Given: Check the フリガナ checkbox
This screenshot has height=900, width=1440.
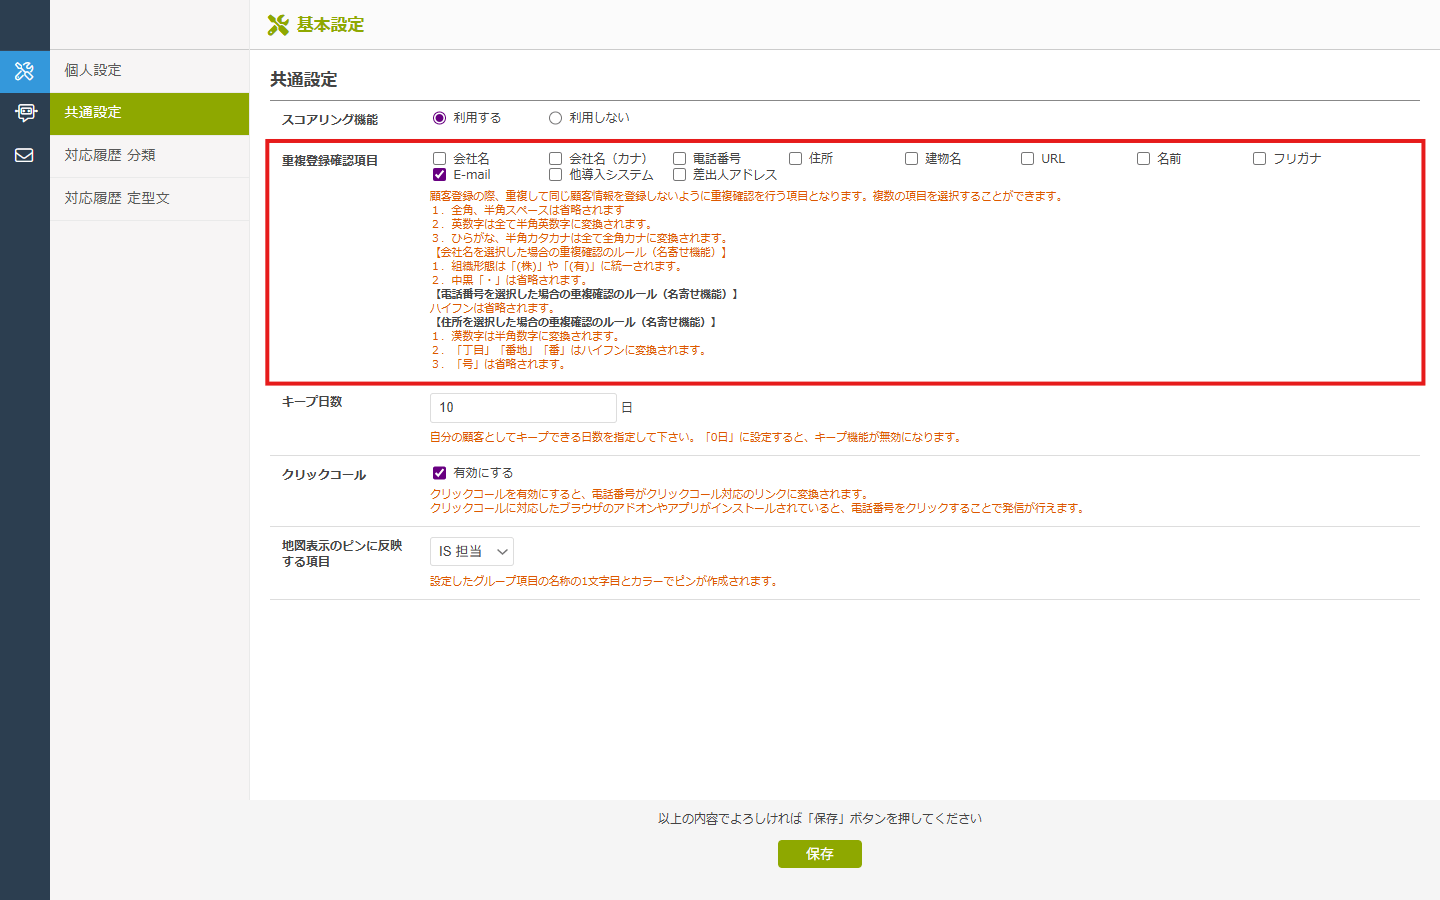Looking at the screenshot, I should pyautogui.click(x=1259, y=159).
